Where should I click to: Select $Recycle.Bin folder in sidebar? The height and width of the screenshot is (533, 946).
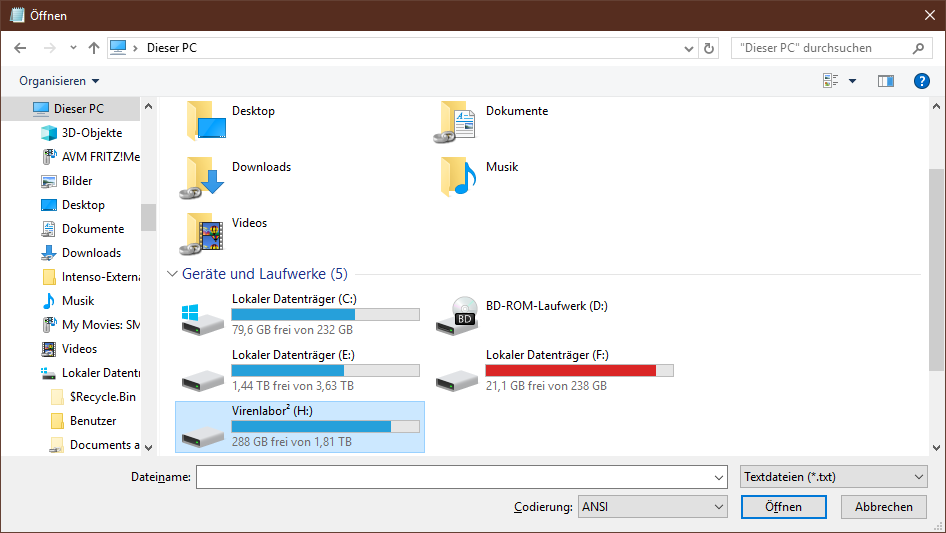coord(94,397)
